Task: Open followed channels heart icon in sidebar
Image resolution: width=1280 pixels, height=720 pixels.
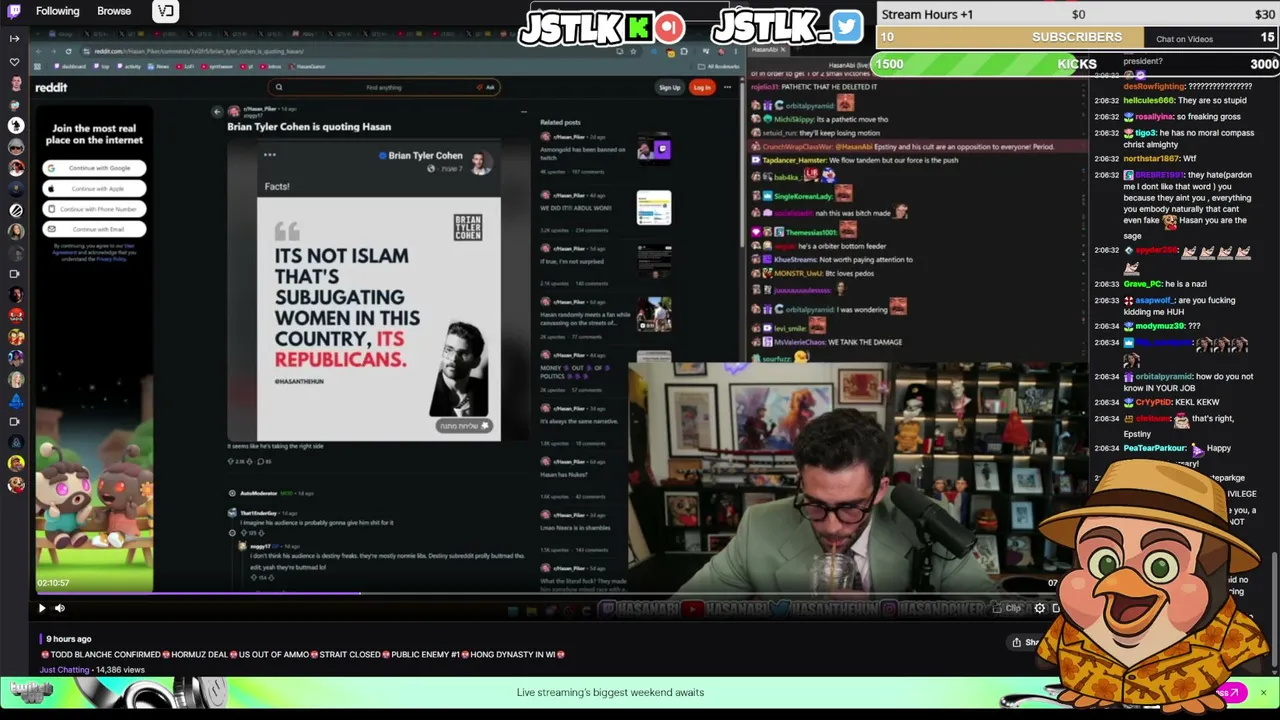Action: [14, 62]
